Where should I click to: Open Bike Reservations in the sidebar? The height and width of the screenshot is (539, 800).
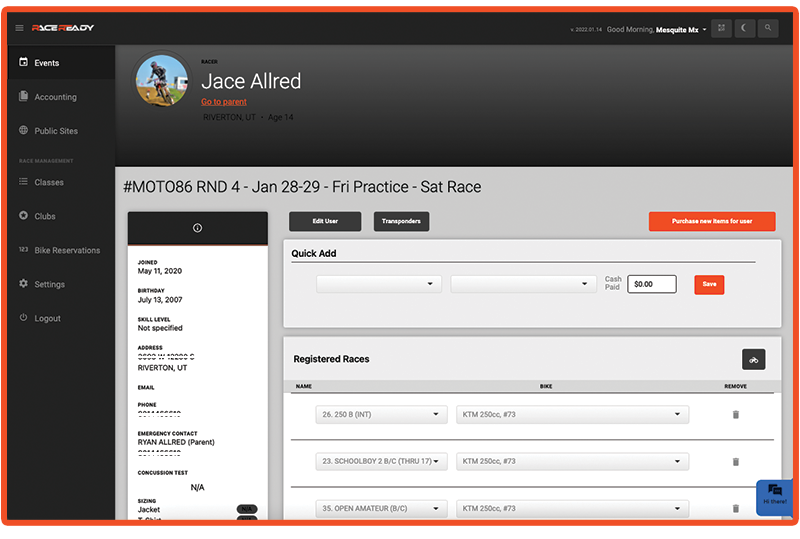pos(61,250)
